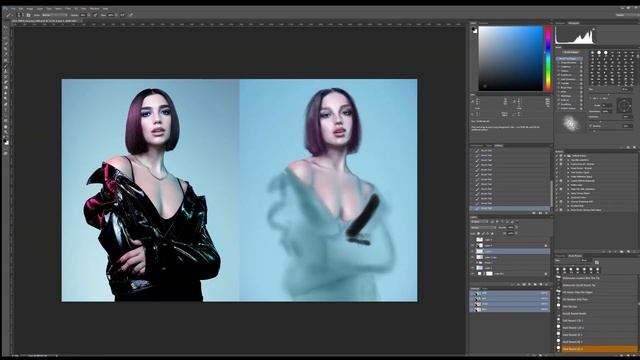
Task: Click inside the blue color picker field
Action: [511, 58]
